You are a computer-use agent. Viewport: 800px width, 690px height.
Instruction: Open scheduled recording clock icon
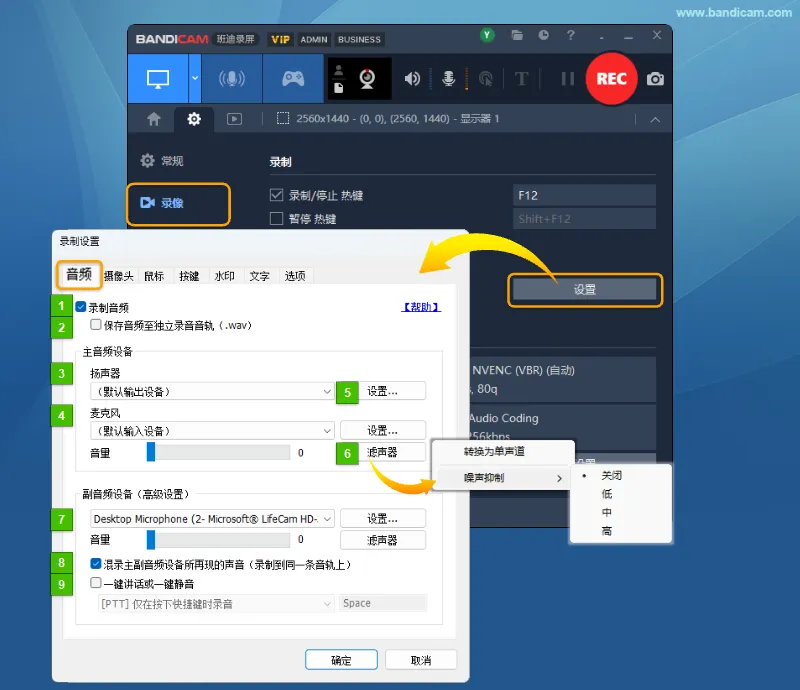click(543, 35)
